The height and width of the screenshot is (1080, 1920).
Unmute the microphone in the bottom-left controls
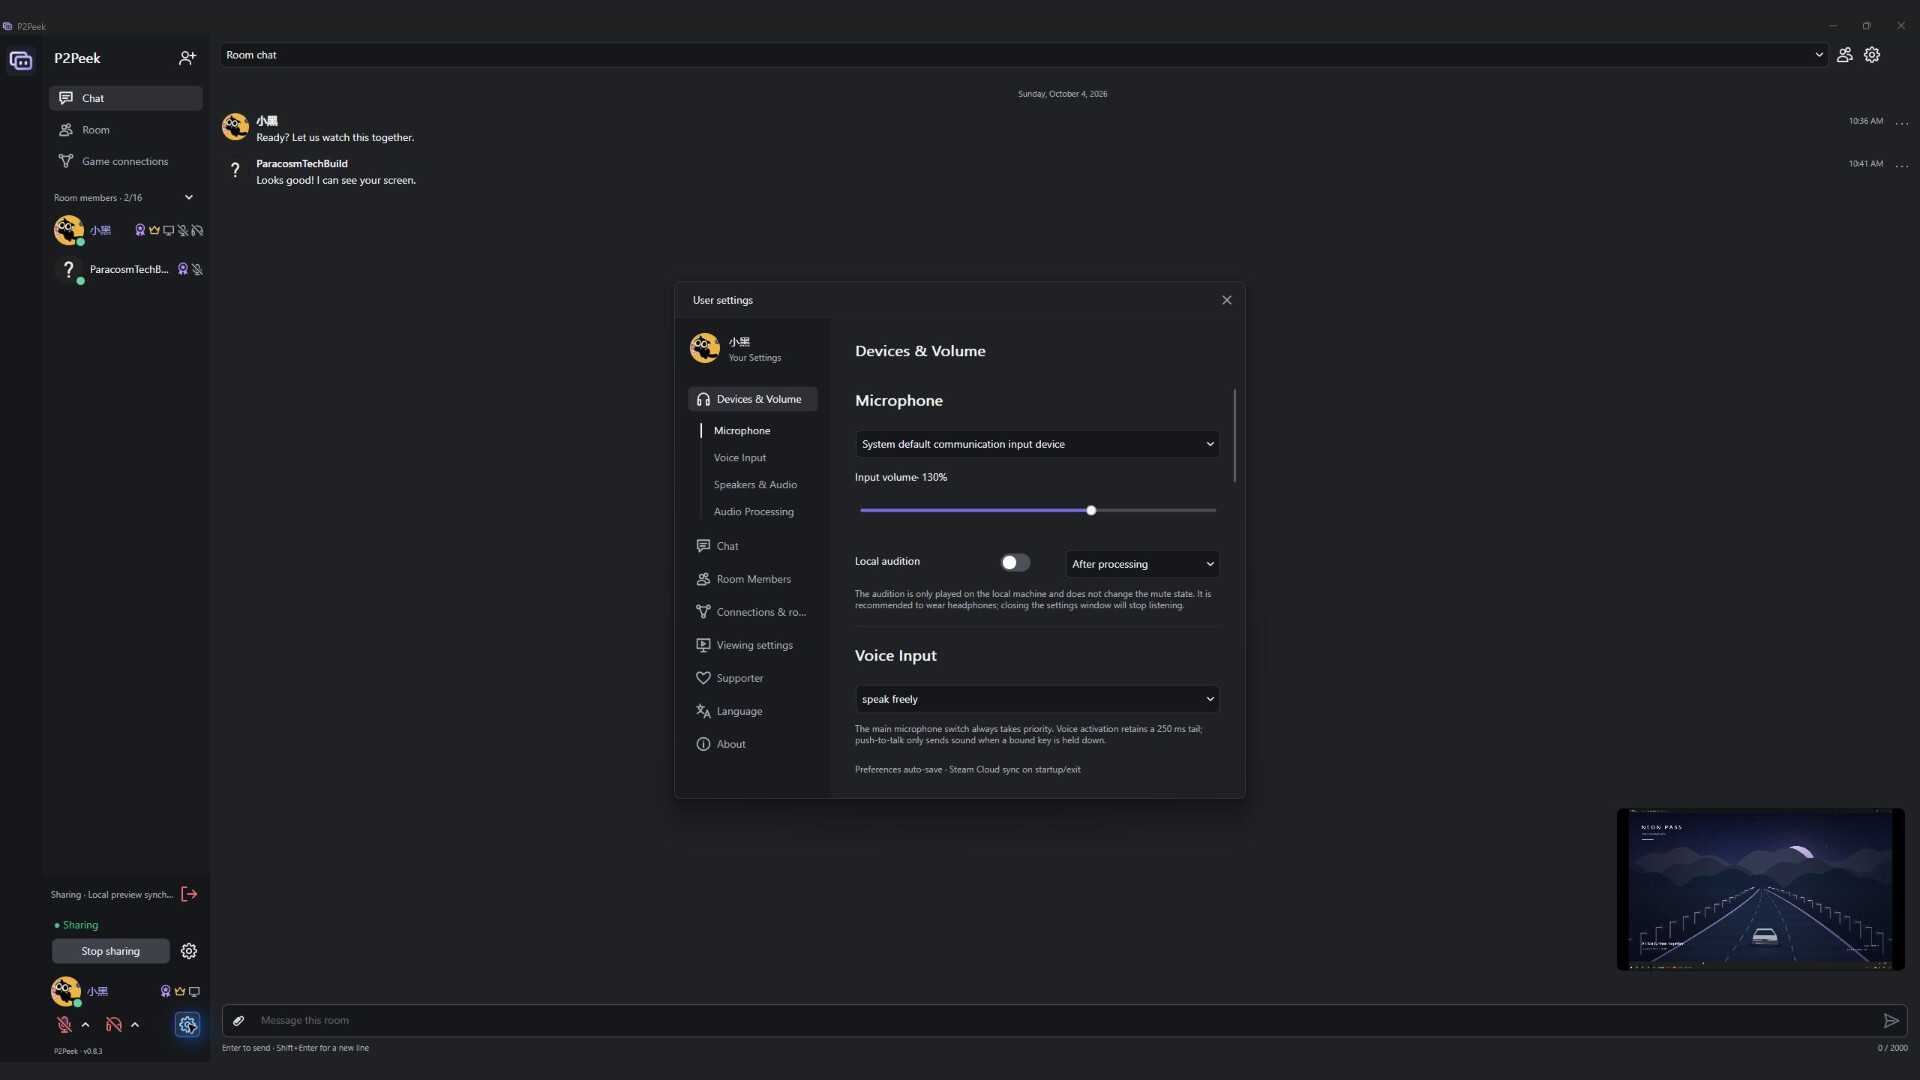[64, 1025]
